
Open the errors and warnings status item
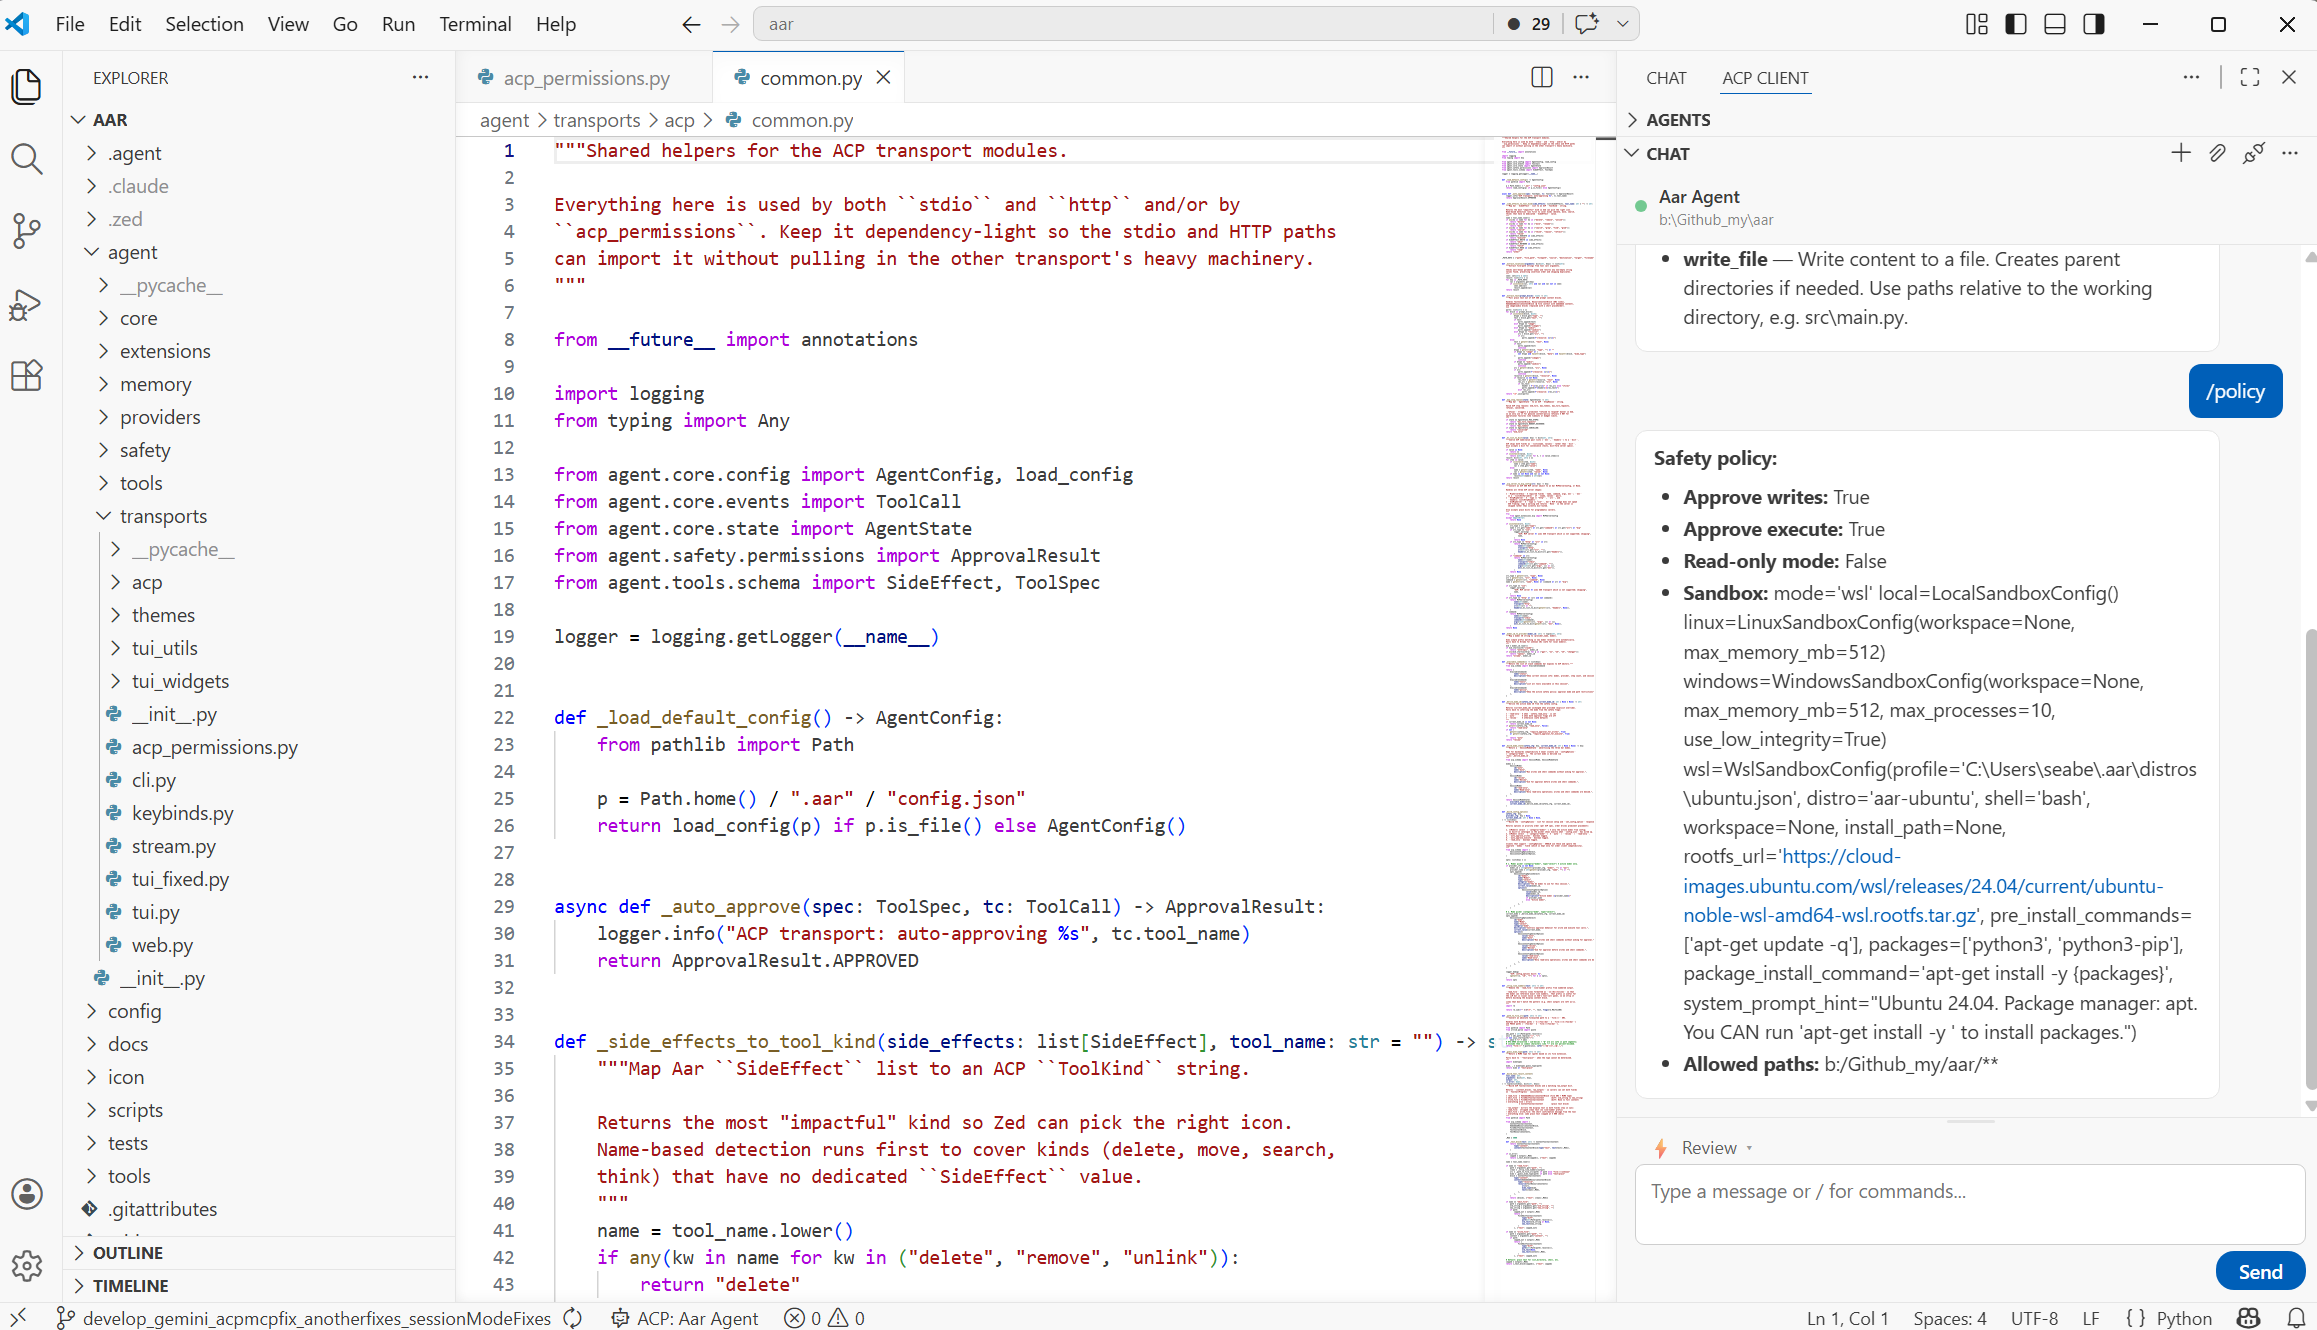pos(825,1318)
